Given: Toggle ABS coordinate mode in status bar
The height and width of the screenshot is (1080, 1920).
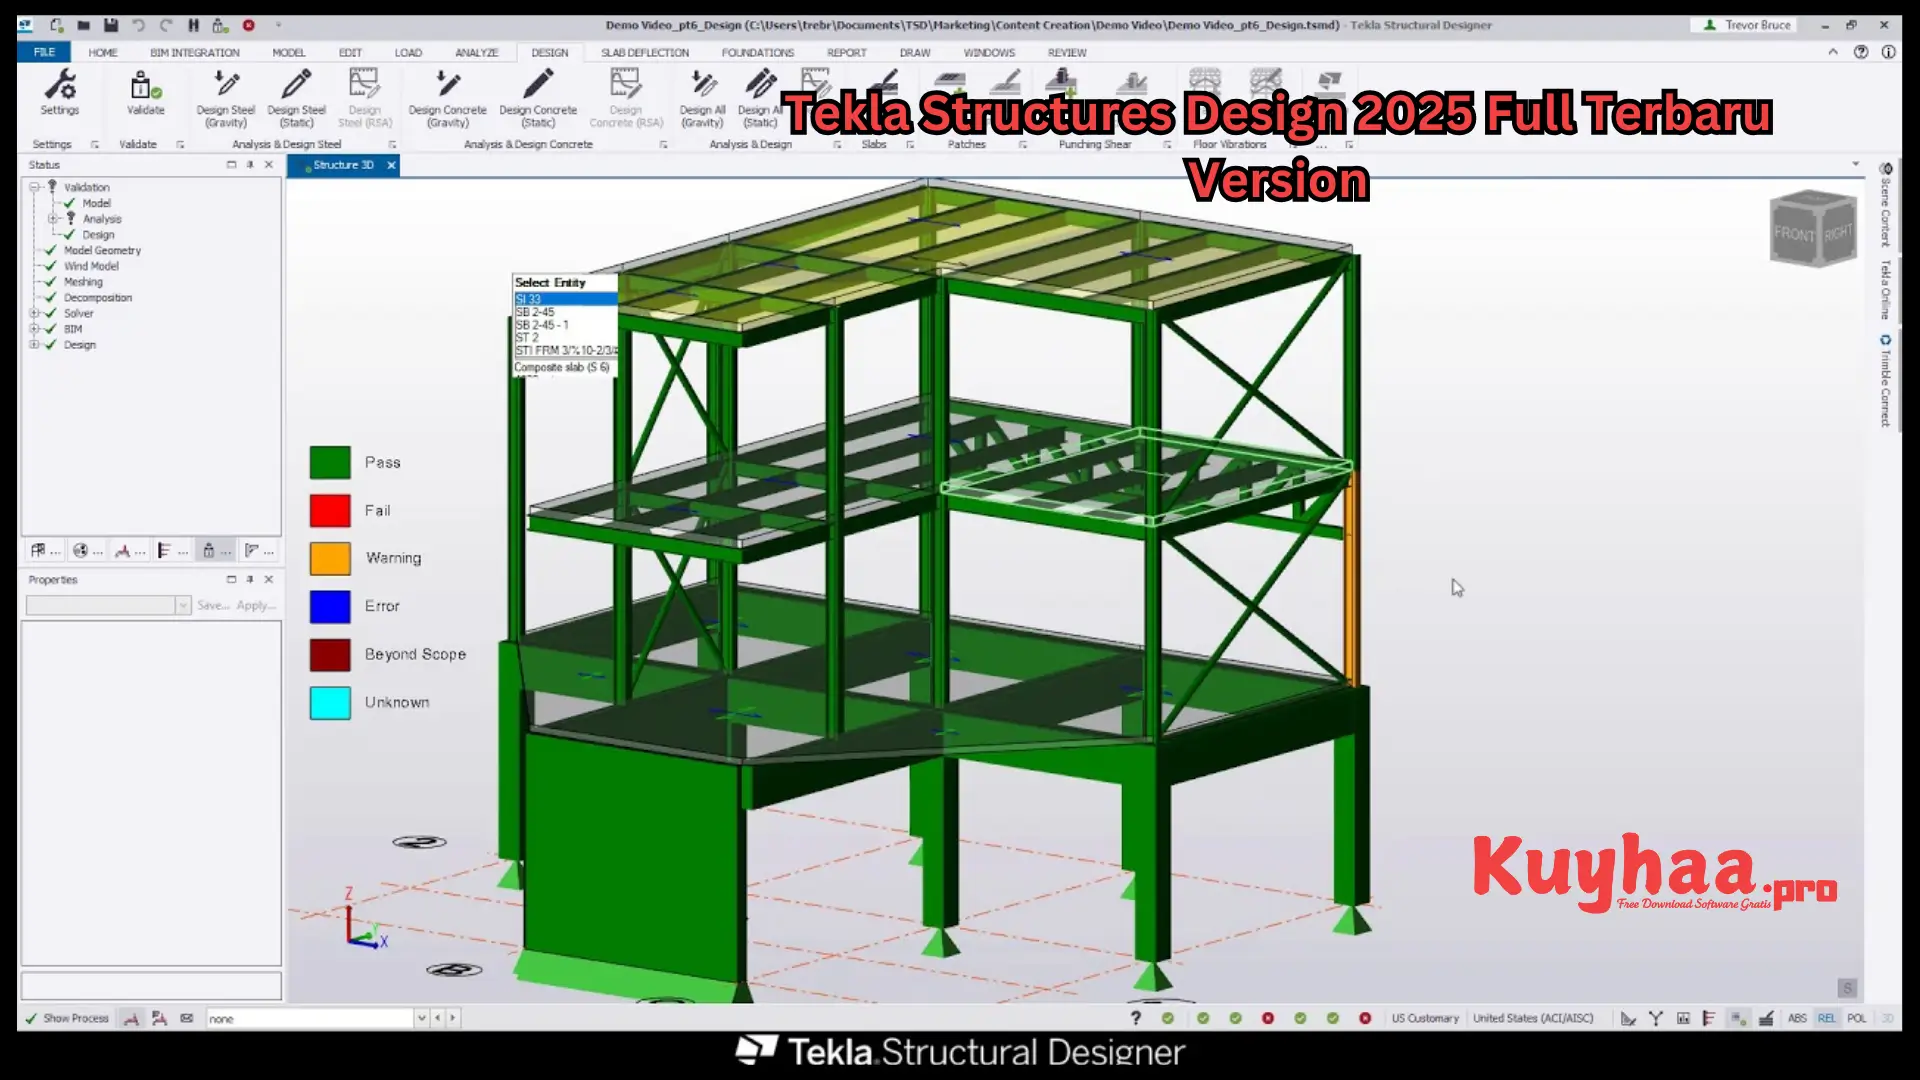Looking at the screenshot, I should tap(1797, 1018).
